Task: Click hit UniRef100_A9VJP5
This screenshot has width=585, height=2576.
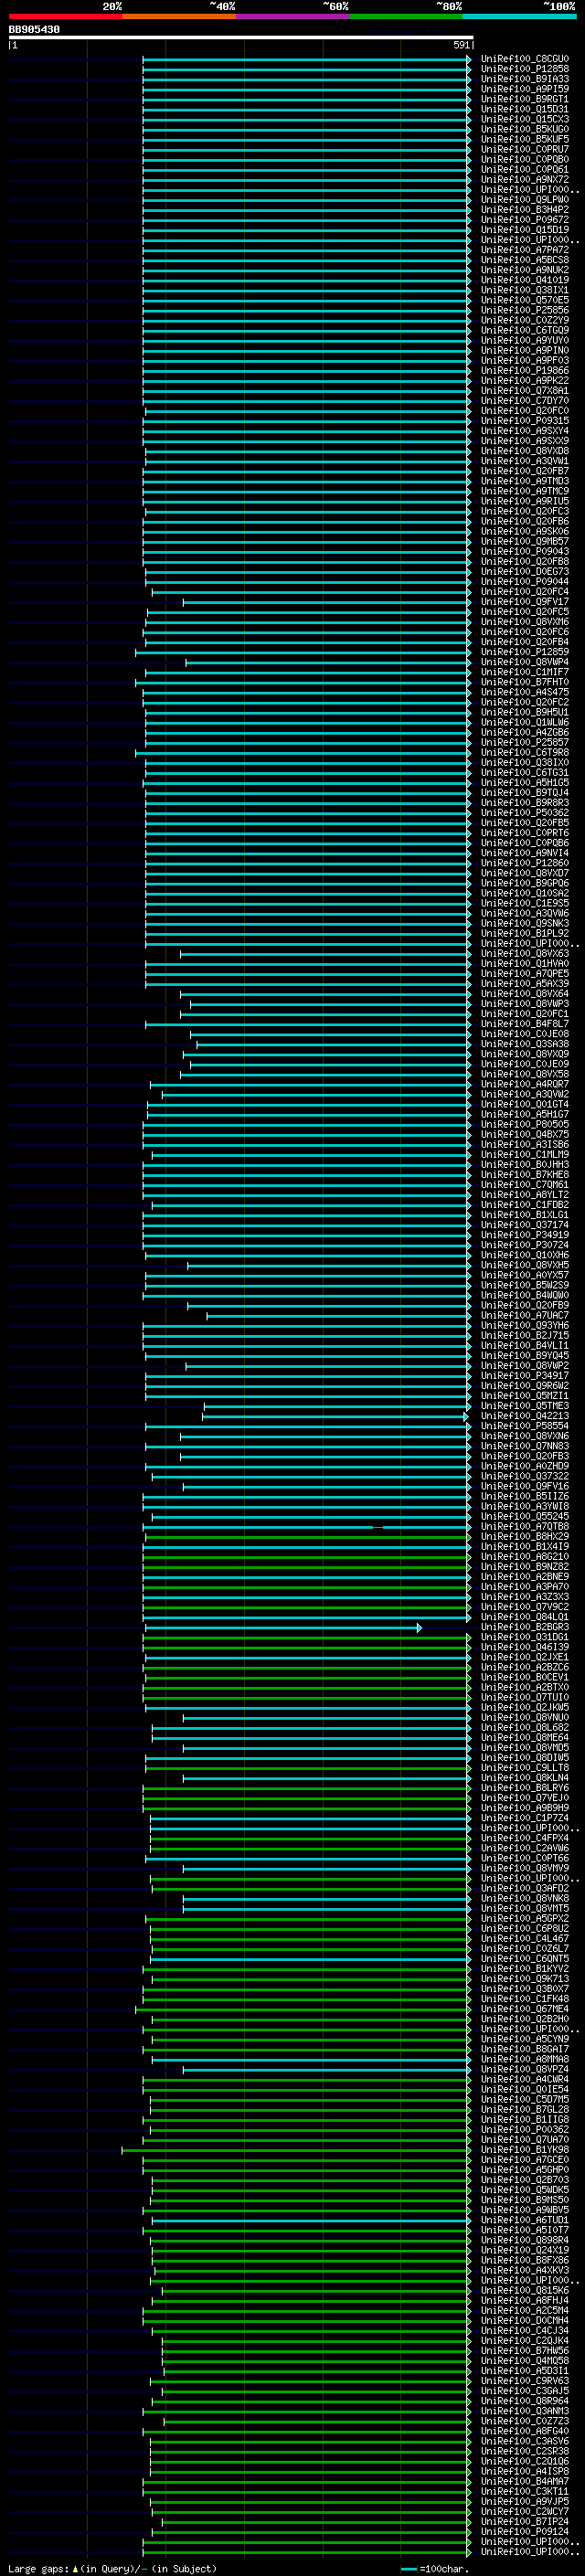Action: click(x=525, y=2502)
